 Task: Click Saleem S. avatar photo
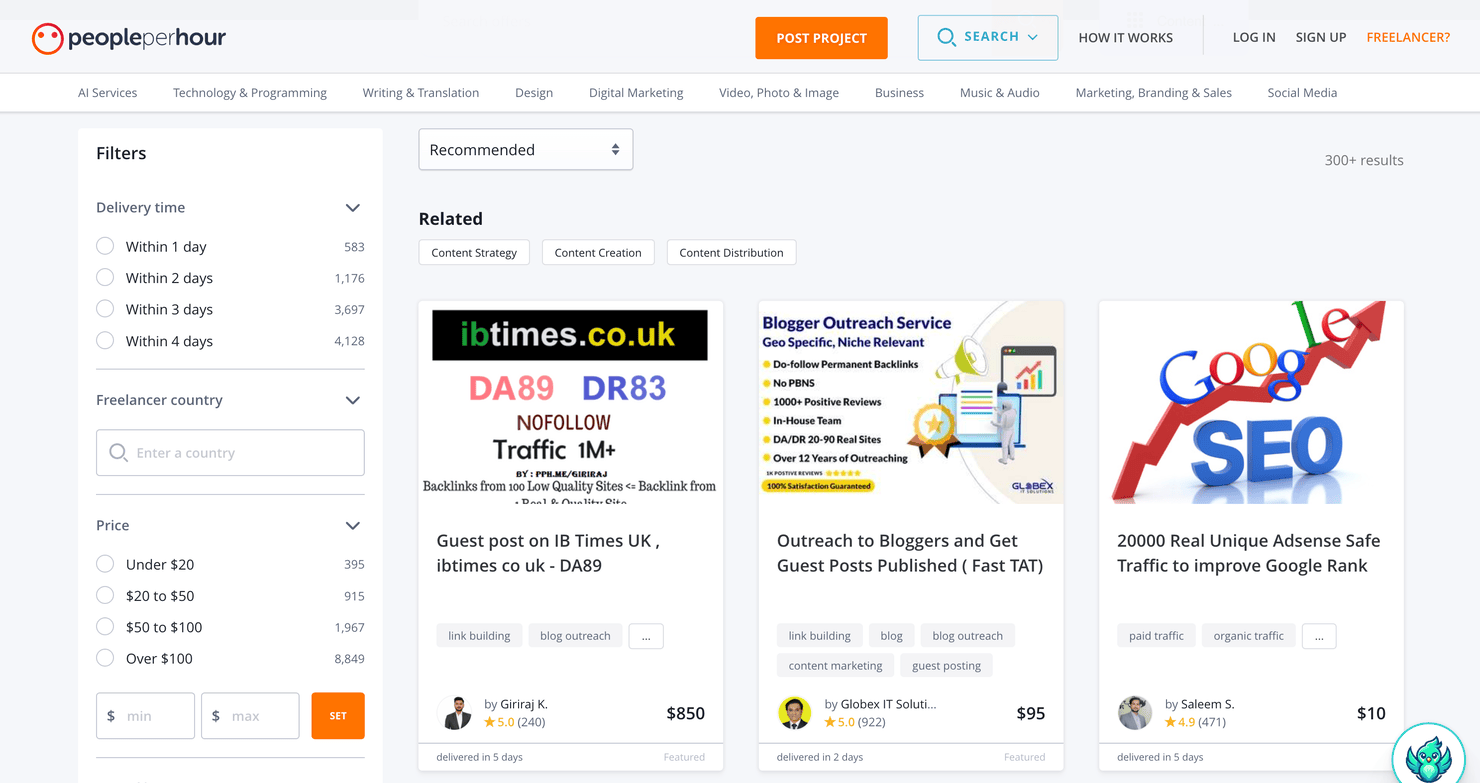point(1135,713)
